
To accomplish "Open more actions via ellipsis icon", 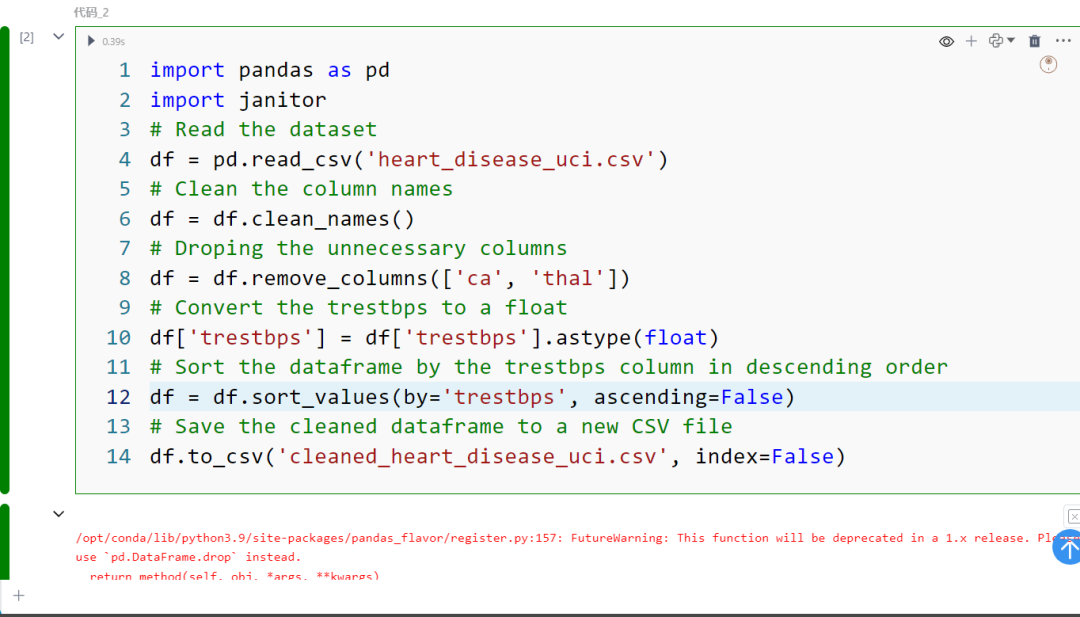I will tap(1063, 41).
